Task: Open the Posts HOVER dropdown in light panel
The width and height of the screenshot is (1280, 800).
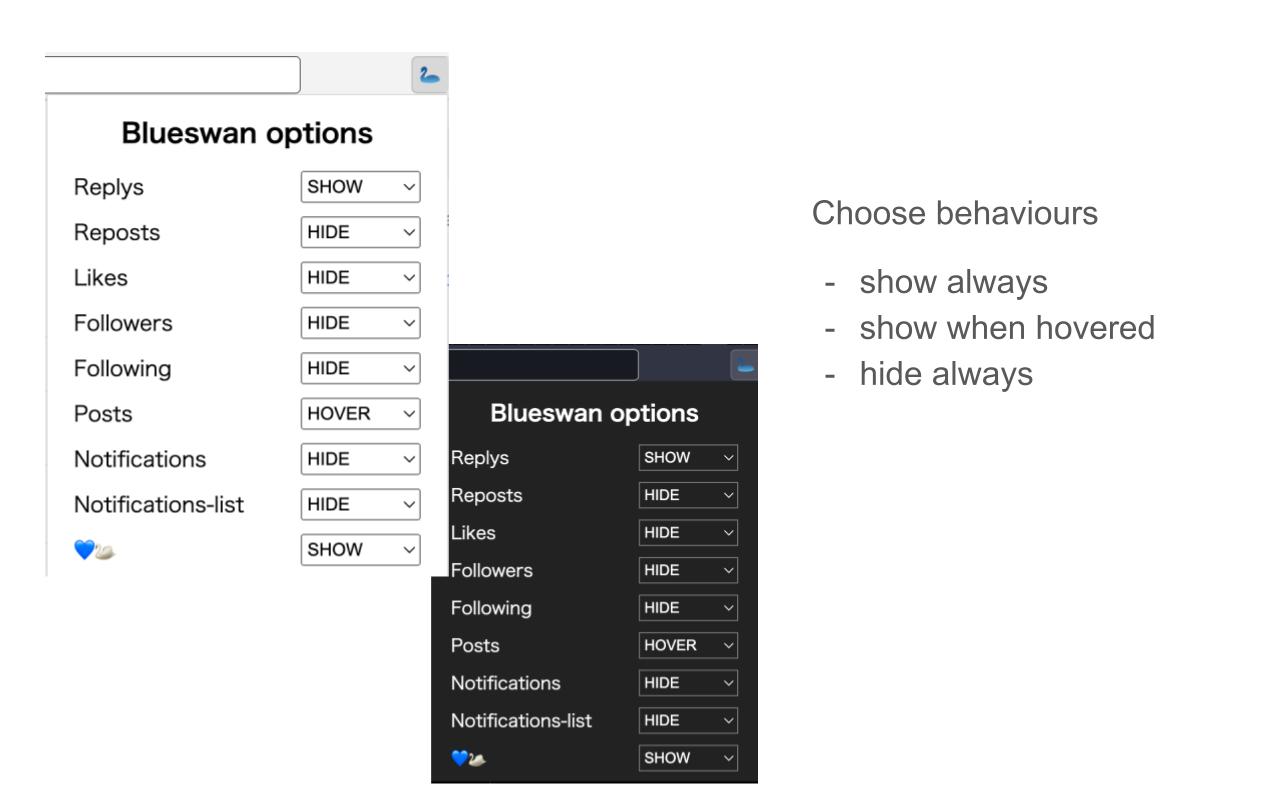Action: tap(360, 413)
